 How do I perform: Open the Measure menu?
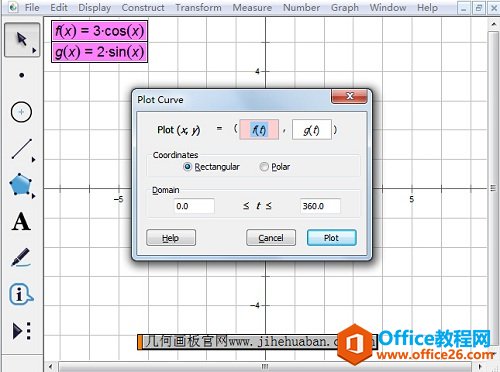coord(252,7)
